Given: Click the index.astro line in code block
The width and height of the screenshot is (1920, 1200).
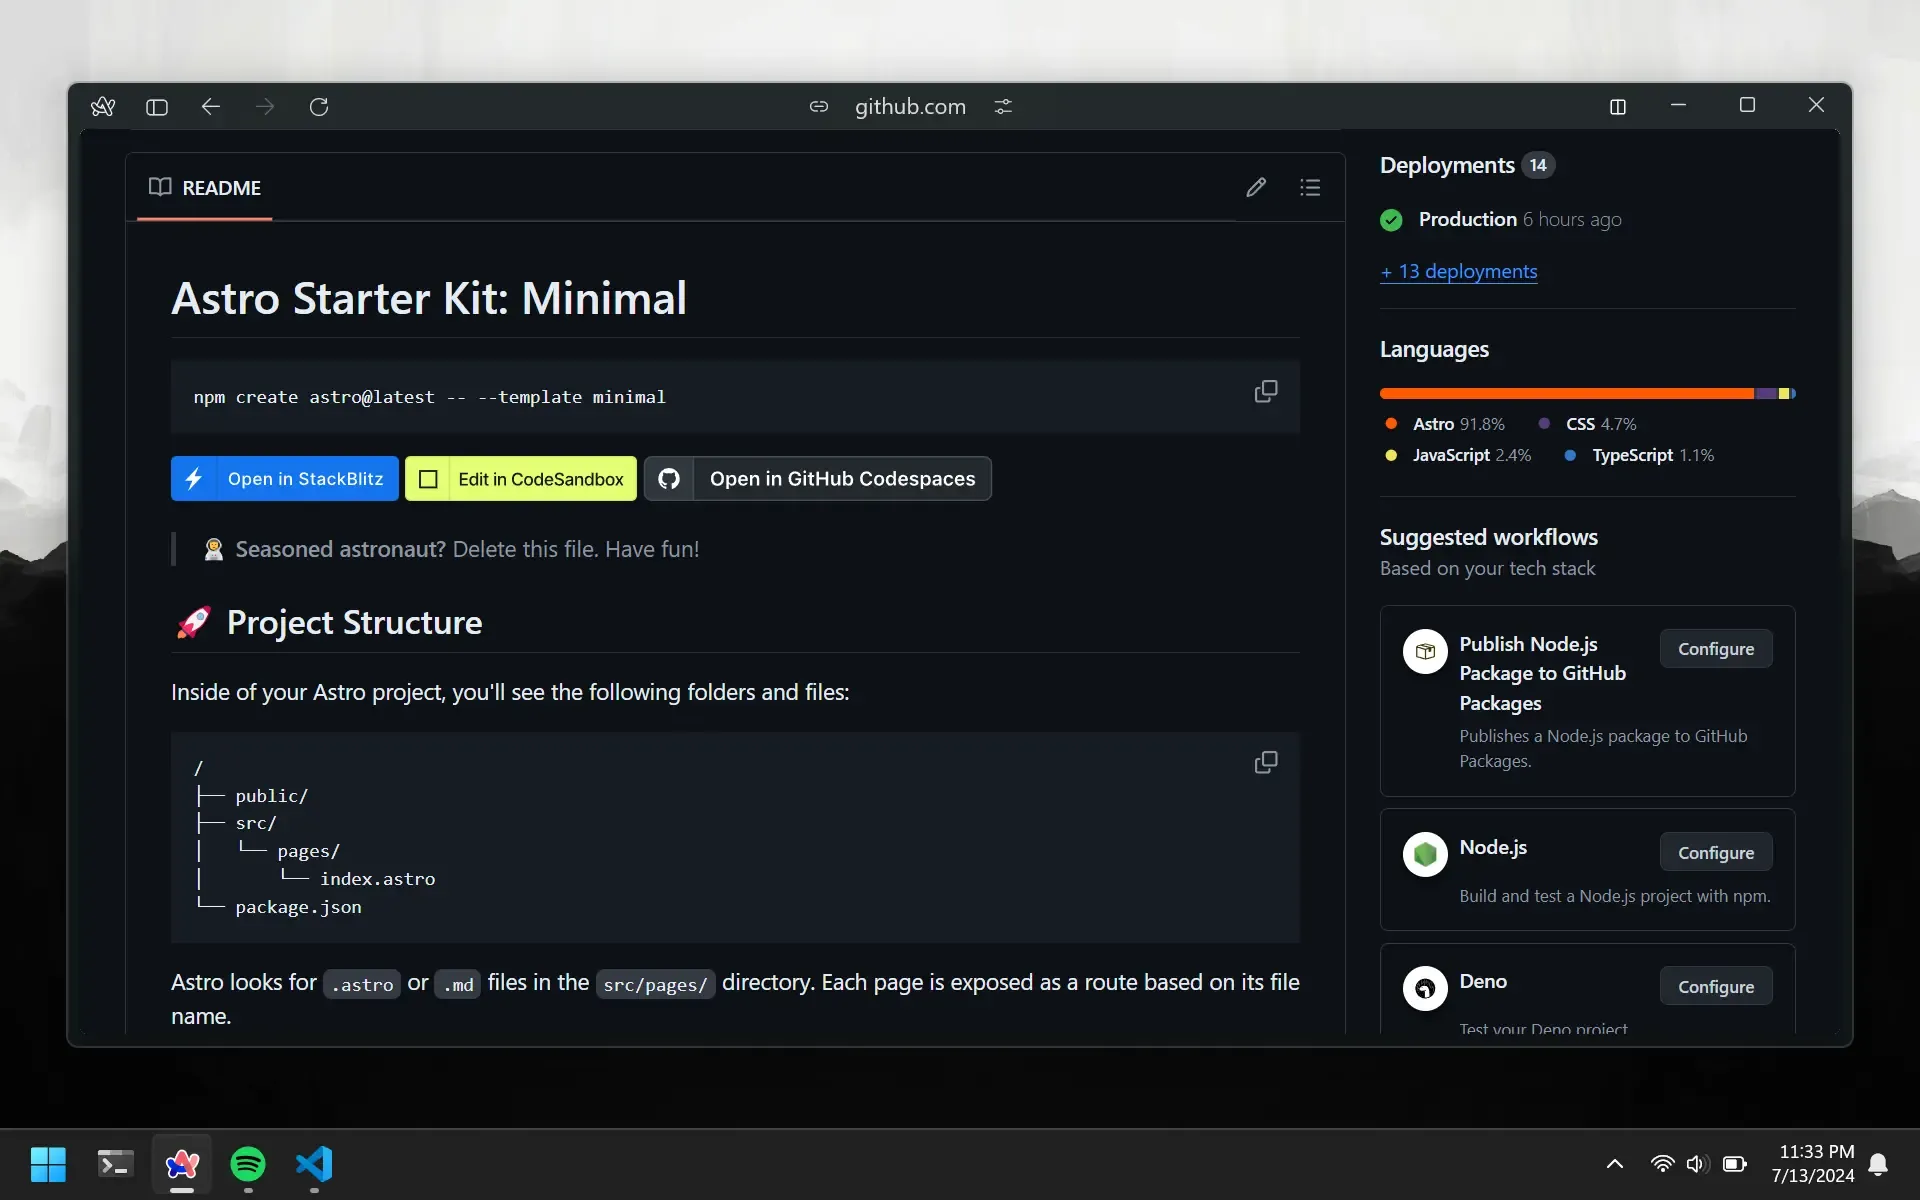Looking at the screenshot, I should [377, 879].
